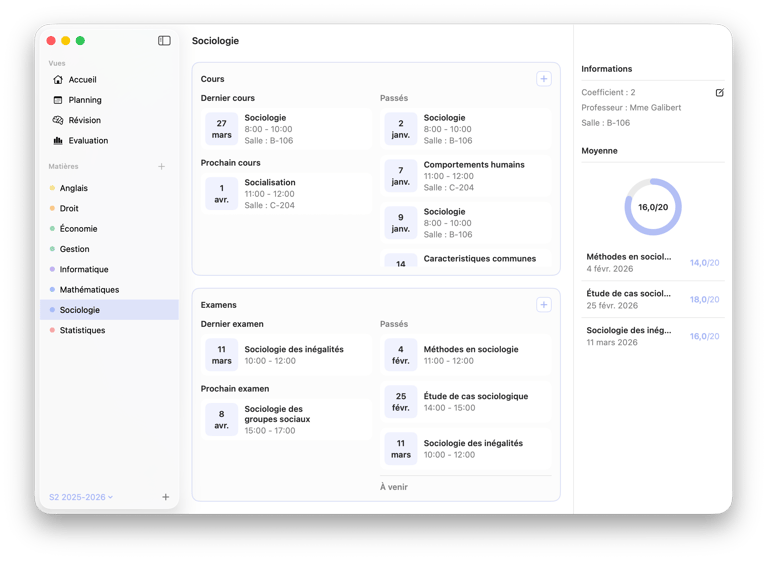Expand the À venir exams section
The width and height of the screenshot is (768, 561).
click(x=394, y=487)
